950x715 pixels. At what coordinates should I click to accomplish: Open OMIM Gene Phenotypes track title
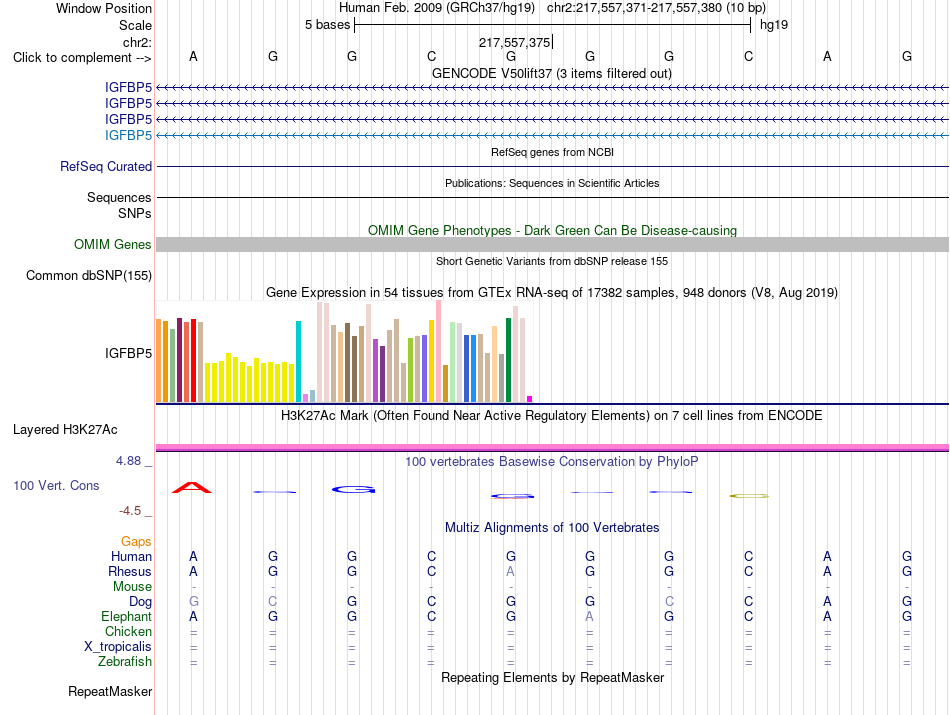pos(552,231)
